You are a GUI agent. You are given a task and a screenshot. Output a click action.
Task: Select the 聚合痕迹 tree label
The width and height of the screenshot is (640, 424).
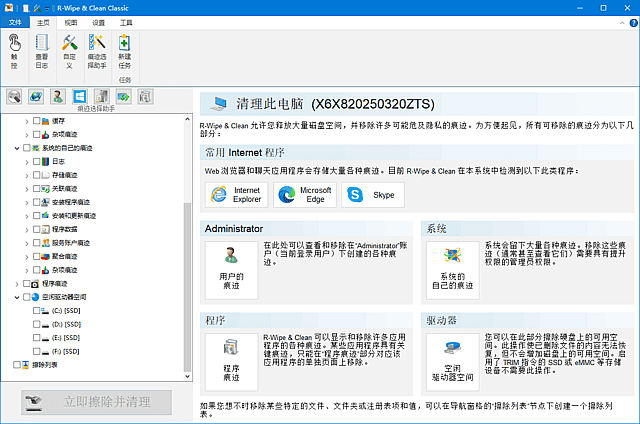pos(64,256)
